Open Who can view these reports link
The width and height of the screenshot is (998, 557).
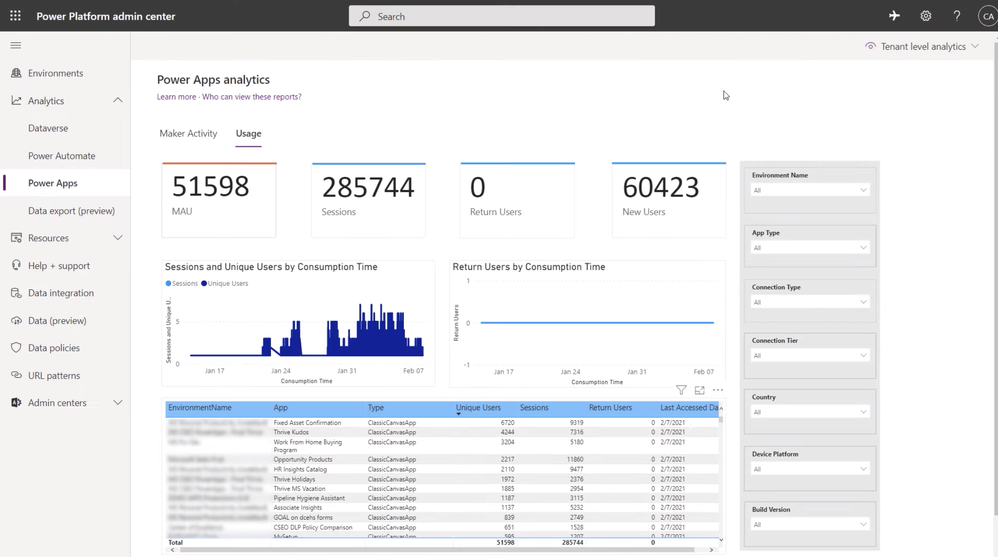tap(252, 97)
